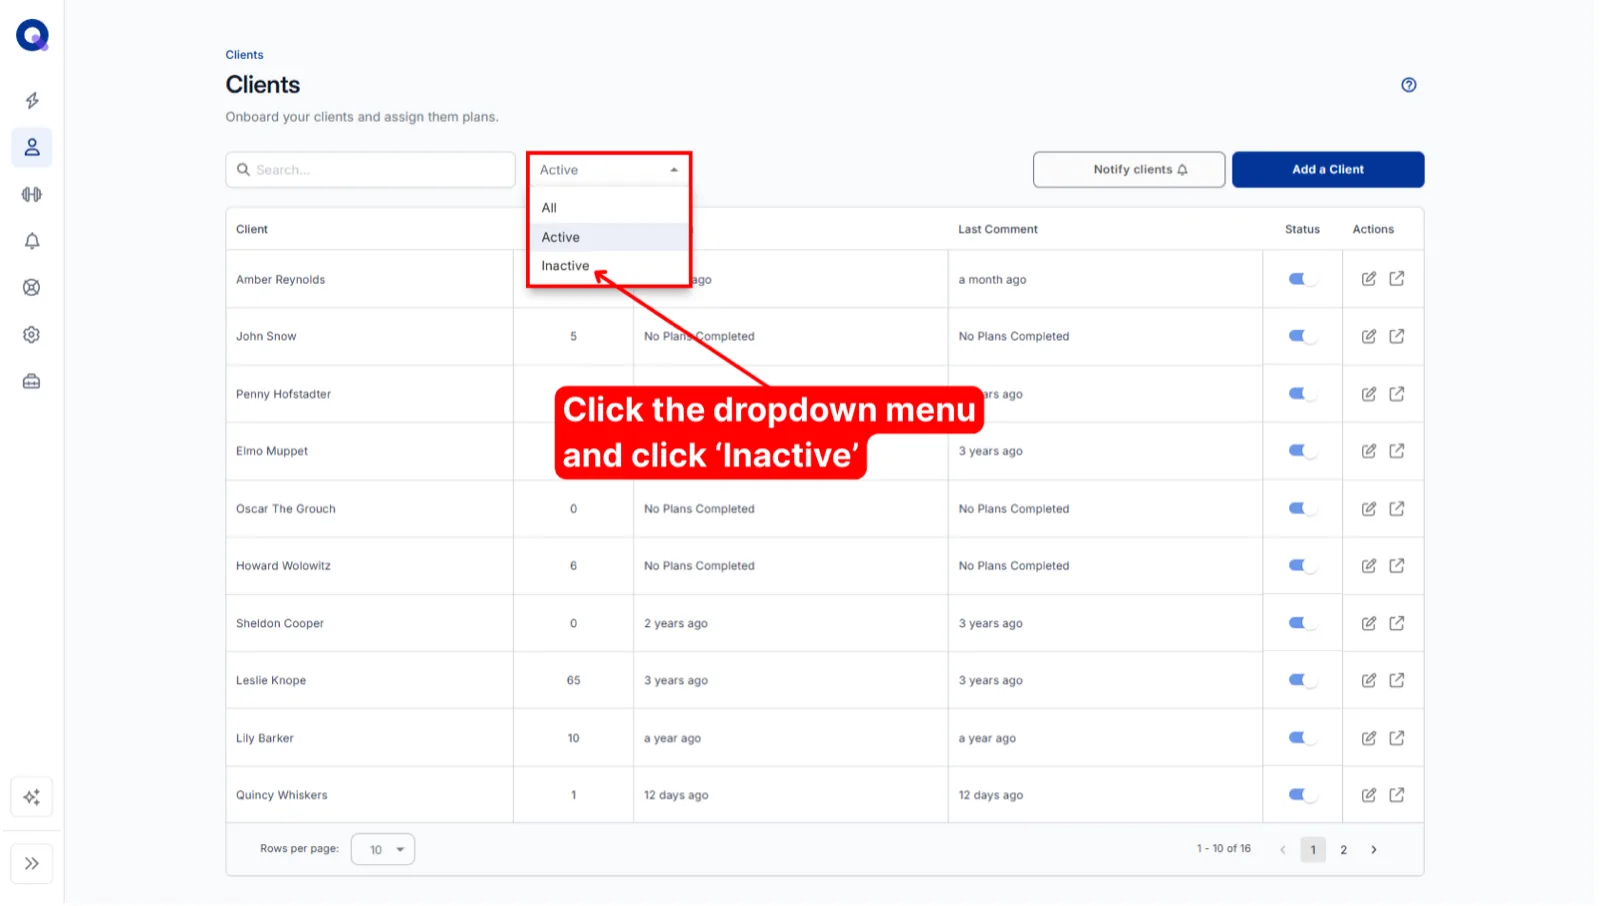
Task: Open the settings gear sidebar icon
Action: tap(32, 335)
